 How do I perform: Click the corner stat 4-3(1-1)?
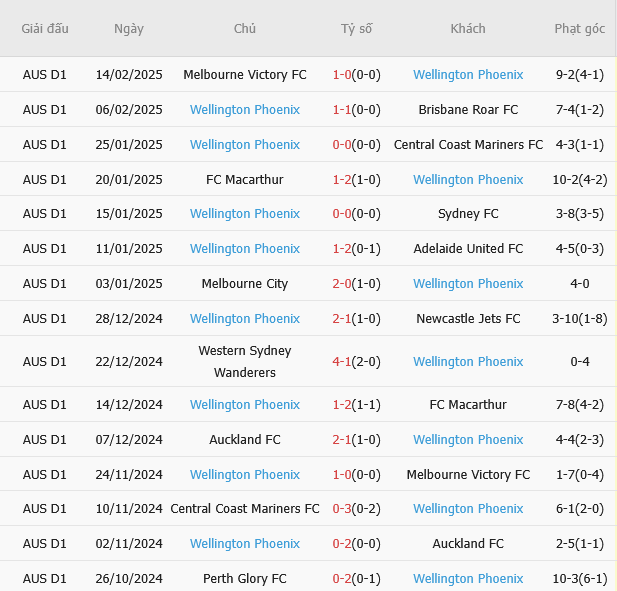point(580,145)
